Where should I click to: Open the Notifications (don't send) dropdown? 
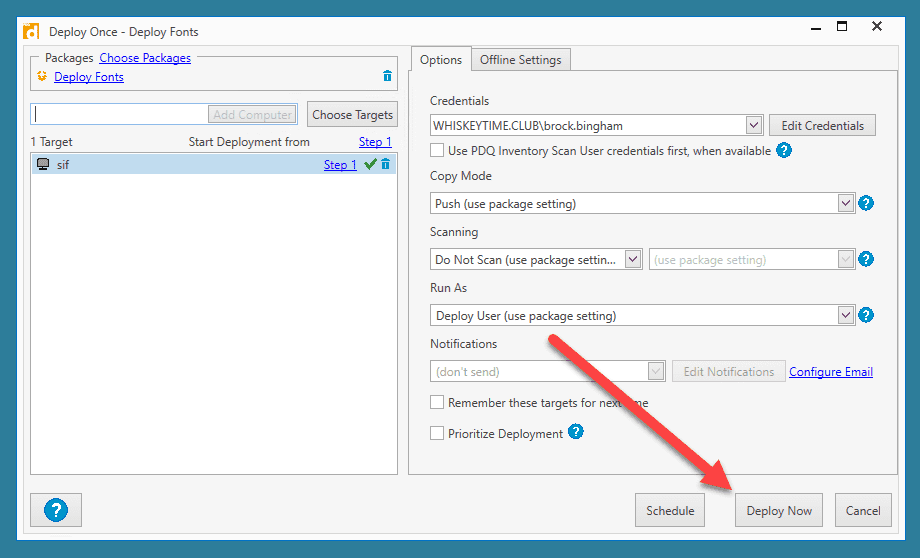656,371
